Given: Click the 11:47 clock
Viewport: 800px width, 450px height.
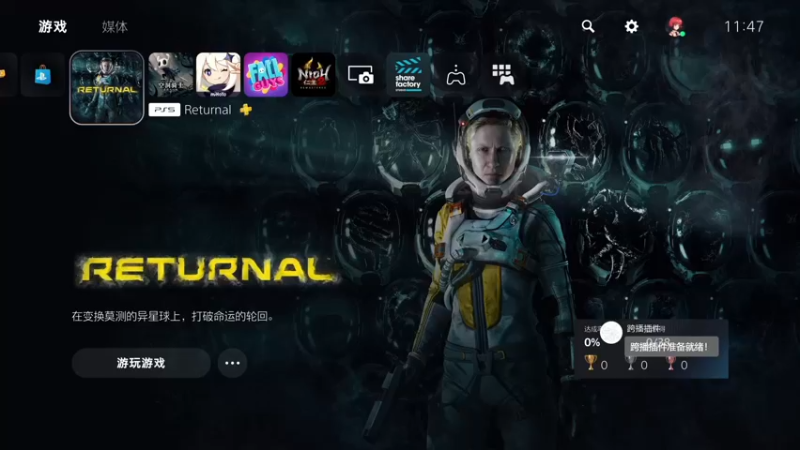Looking at the screenshot, I should point(744,27).
